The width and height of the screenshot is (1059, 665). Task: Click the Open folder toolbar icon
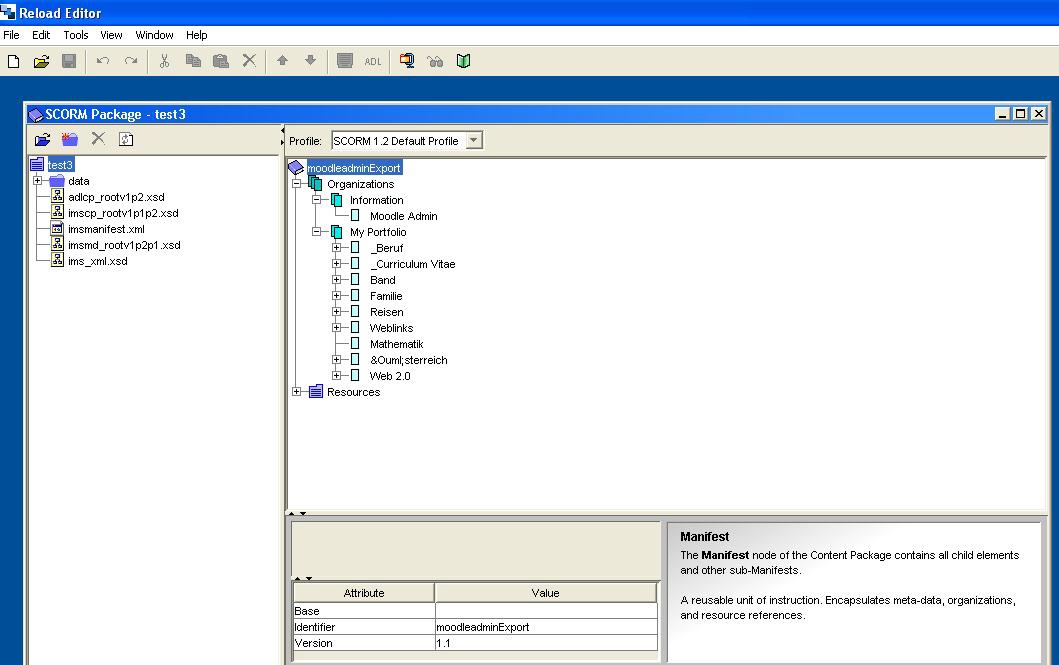coord(41,61)
